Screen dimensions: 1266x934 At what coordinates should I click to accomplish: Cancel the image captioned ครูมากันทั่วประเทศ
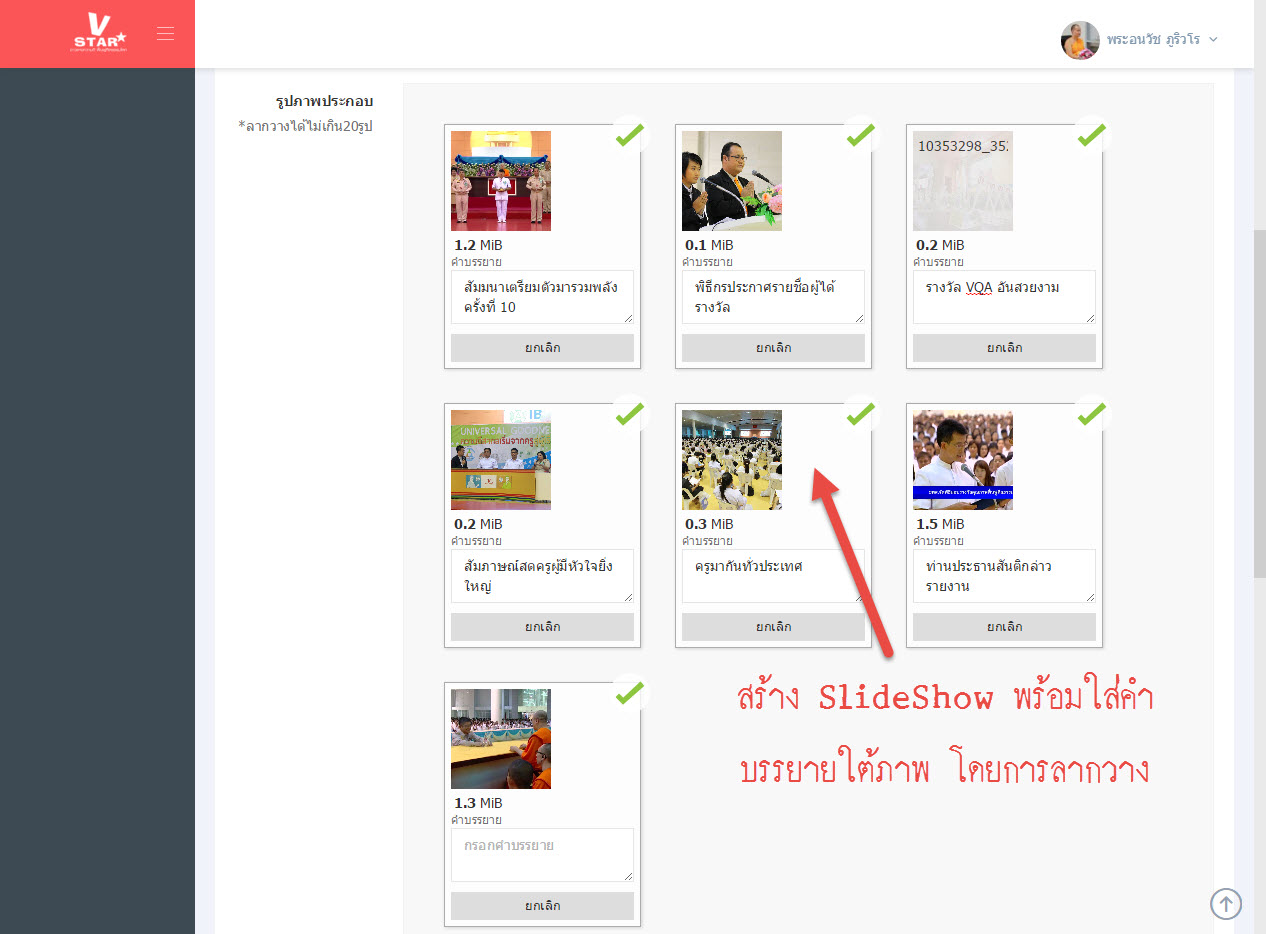coord(773,627)
